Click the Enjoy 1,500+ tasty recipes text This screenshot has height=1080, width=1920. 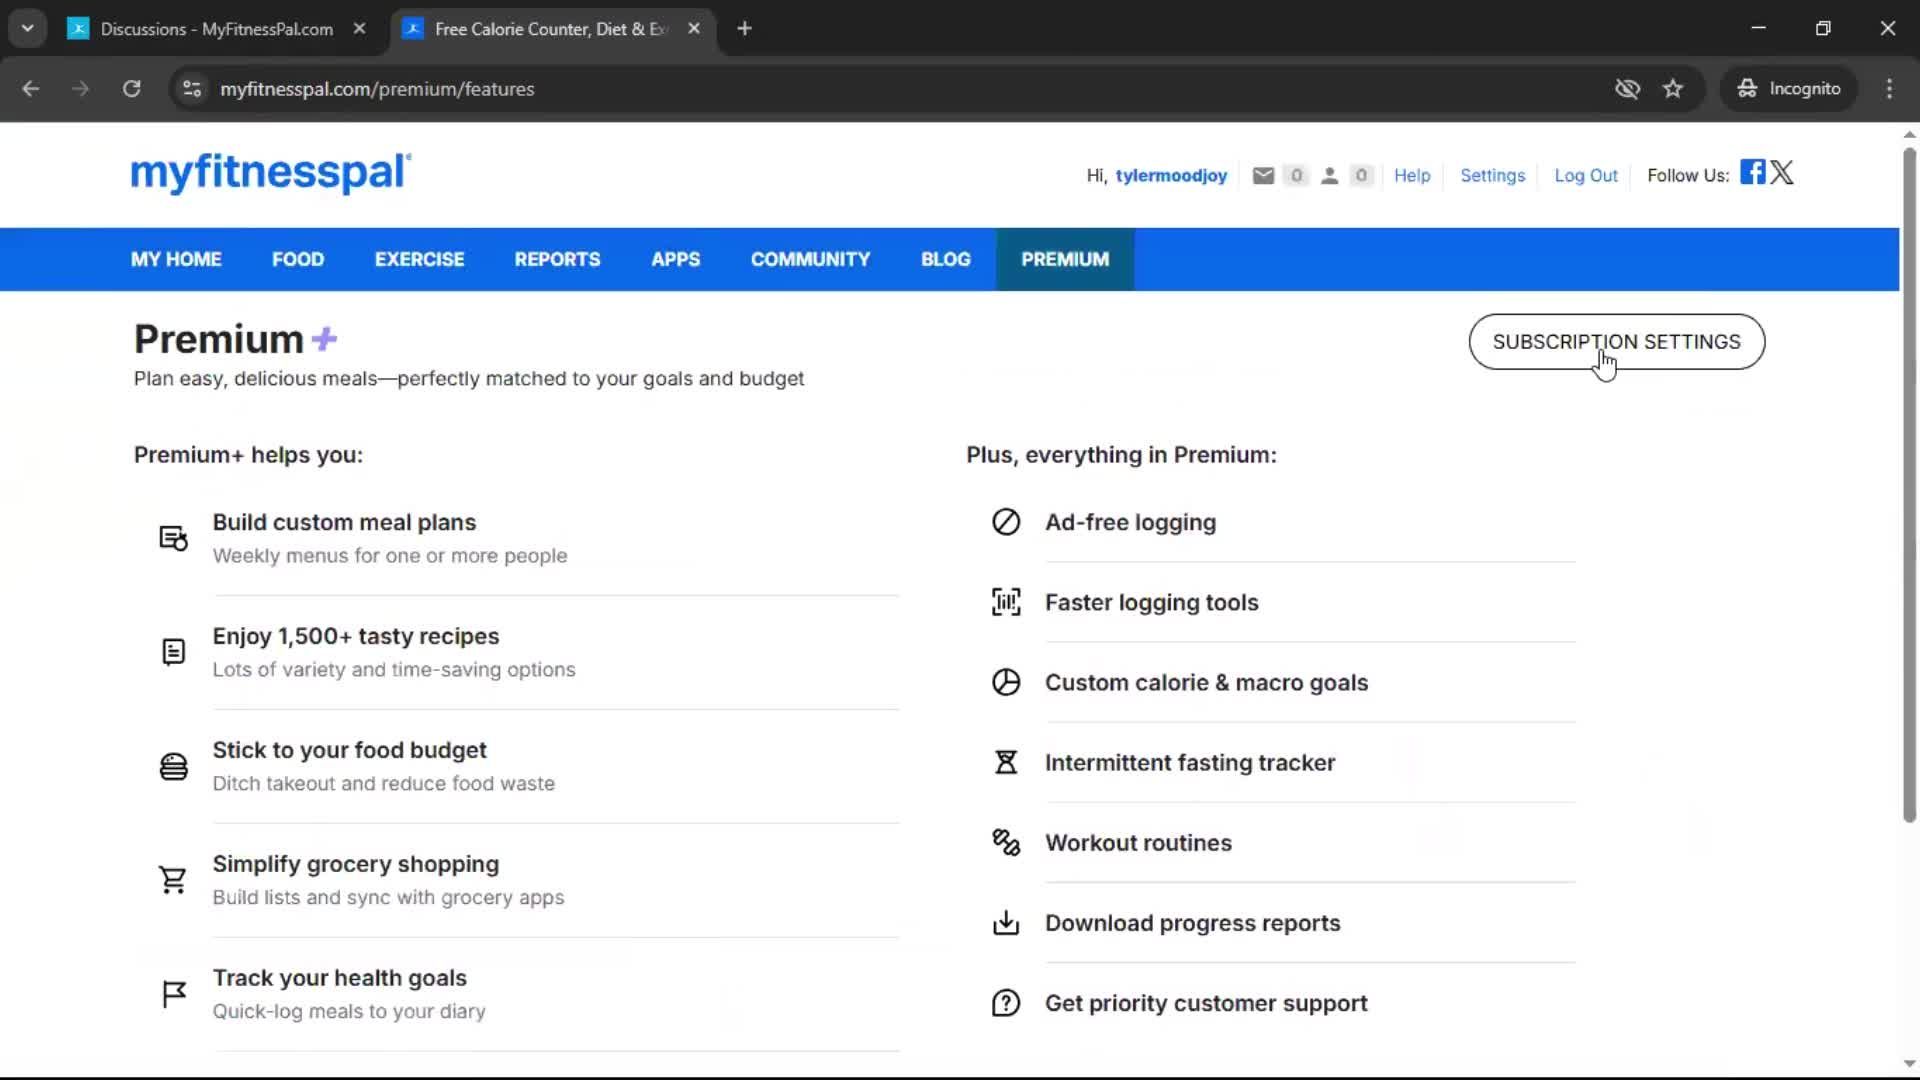(x=356, y=637)
